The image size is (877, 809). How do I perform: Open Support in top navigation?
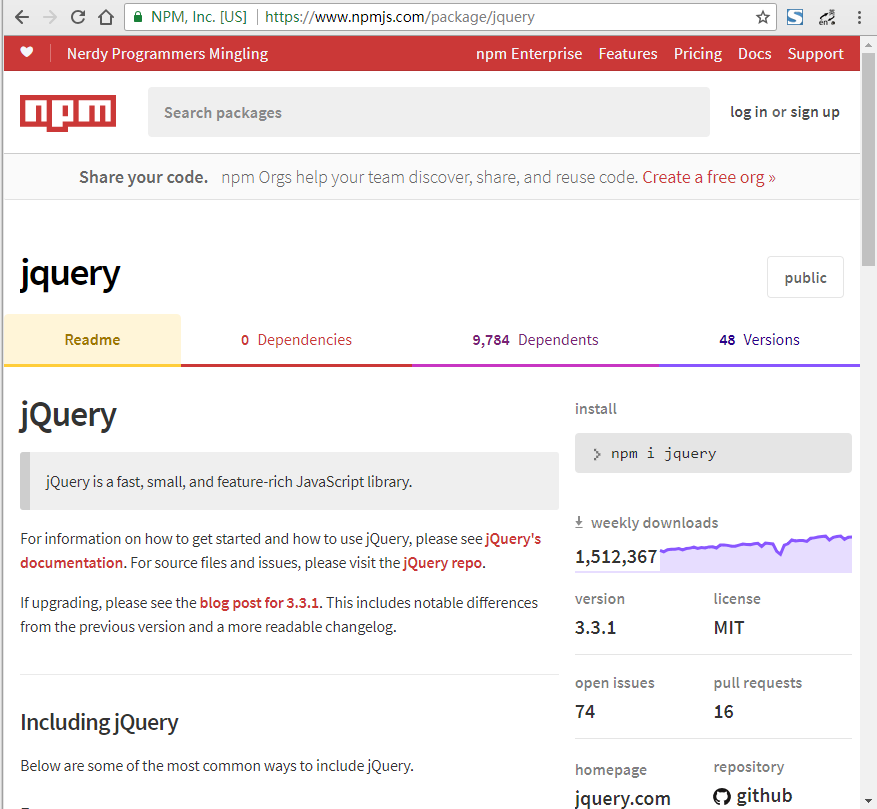click(x=815, y=54)
